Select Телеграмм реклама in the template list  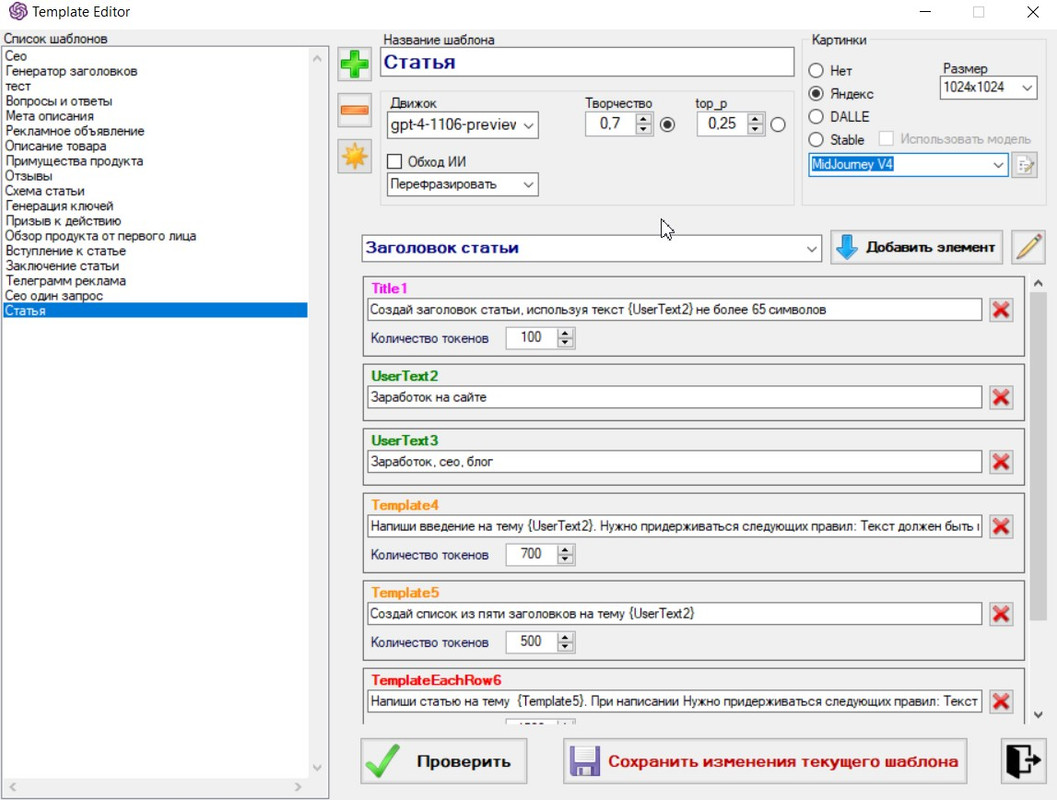click(x=66, y=281)
